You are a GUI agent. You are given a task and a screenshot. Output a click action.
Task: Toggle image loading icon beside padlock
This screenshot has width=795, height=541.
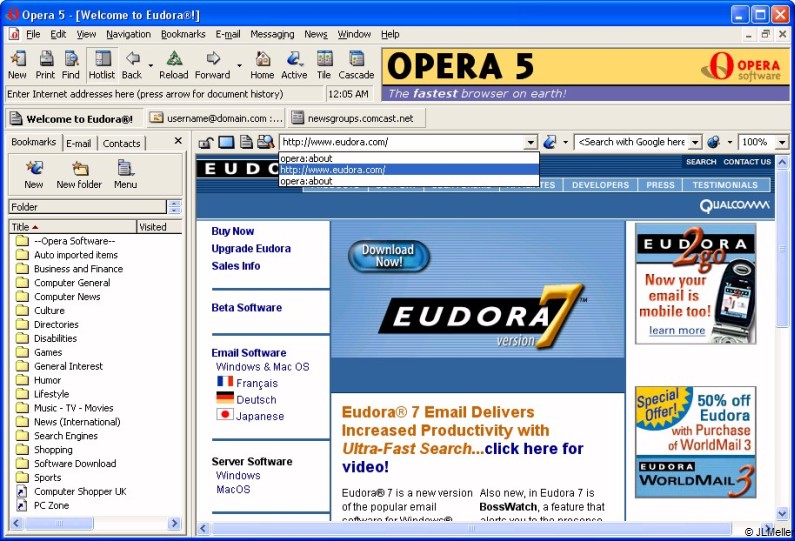[x=226, y=142]
